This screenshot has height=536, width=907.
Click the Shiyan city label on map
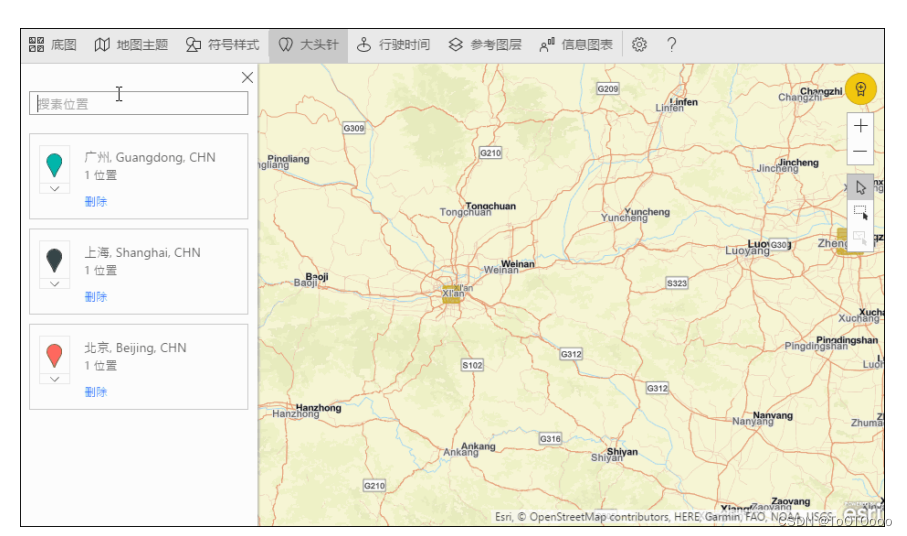click(x=614, y=454)
